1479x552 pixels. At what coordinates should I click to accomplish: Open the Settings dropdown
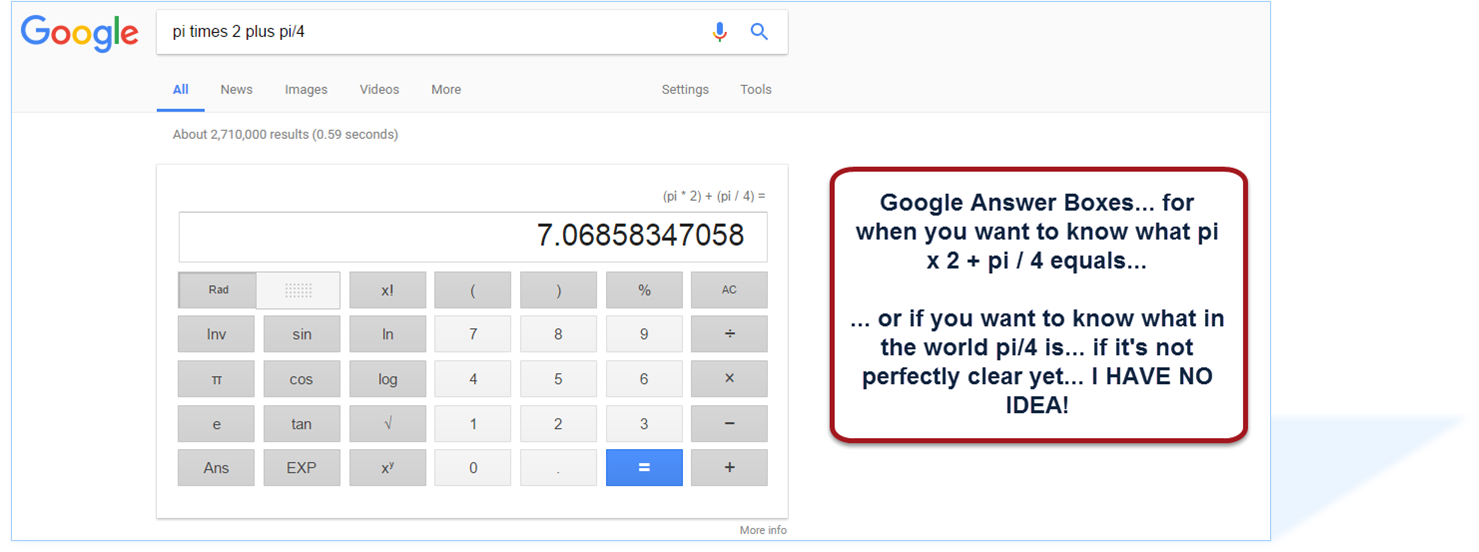pos(685,90)
